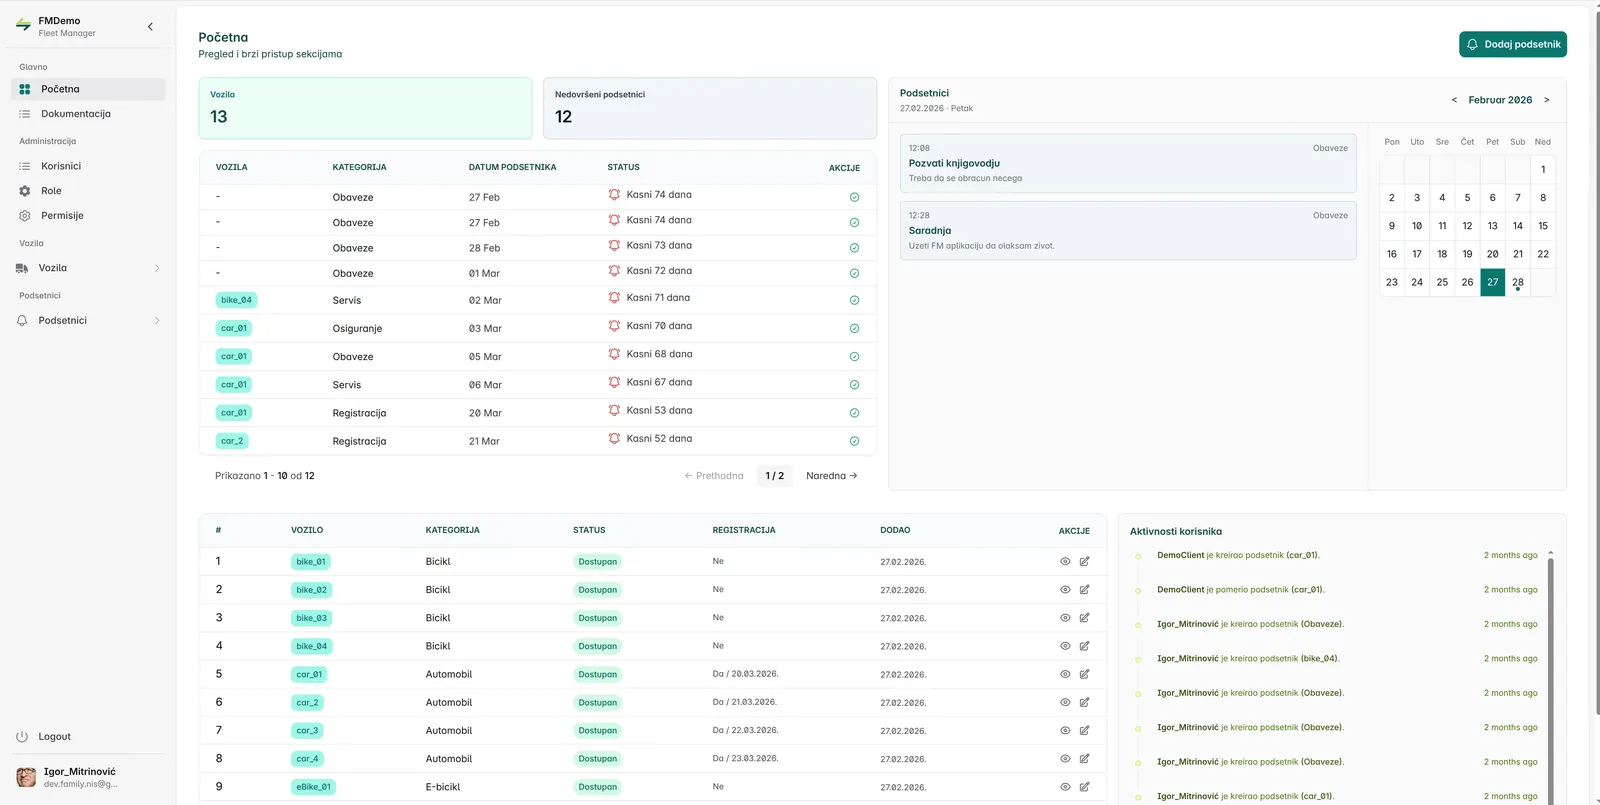Open Korisnici in the sidebar
This screenshot has height=805, width=1600.
(88, 166)
